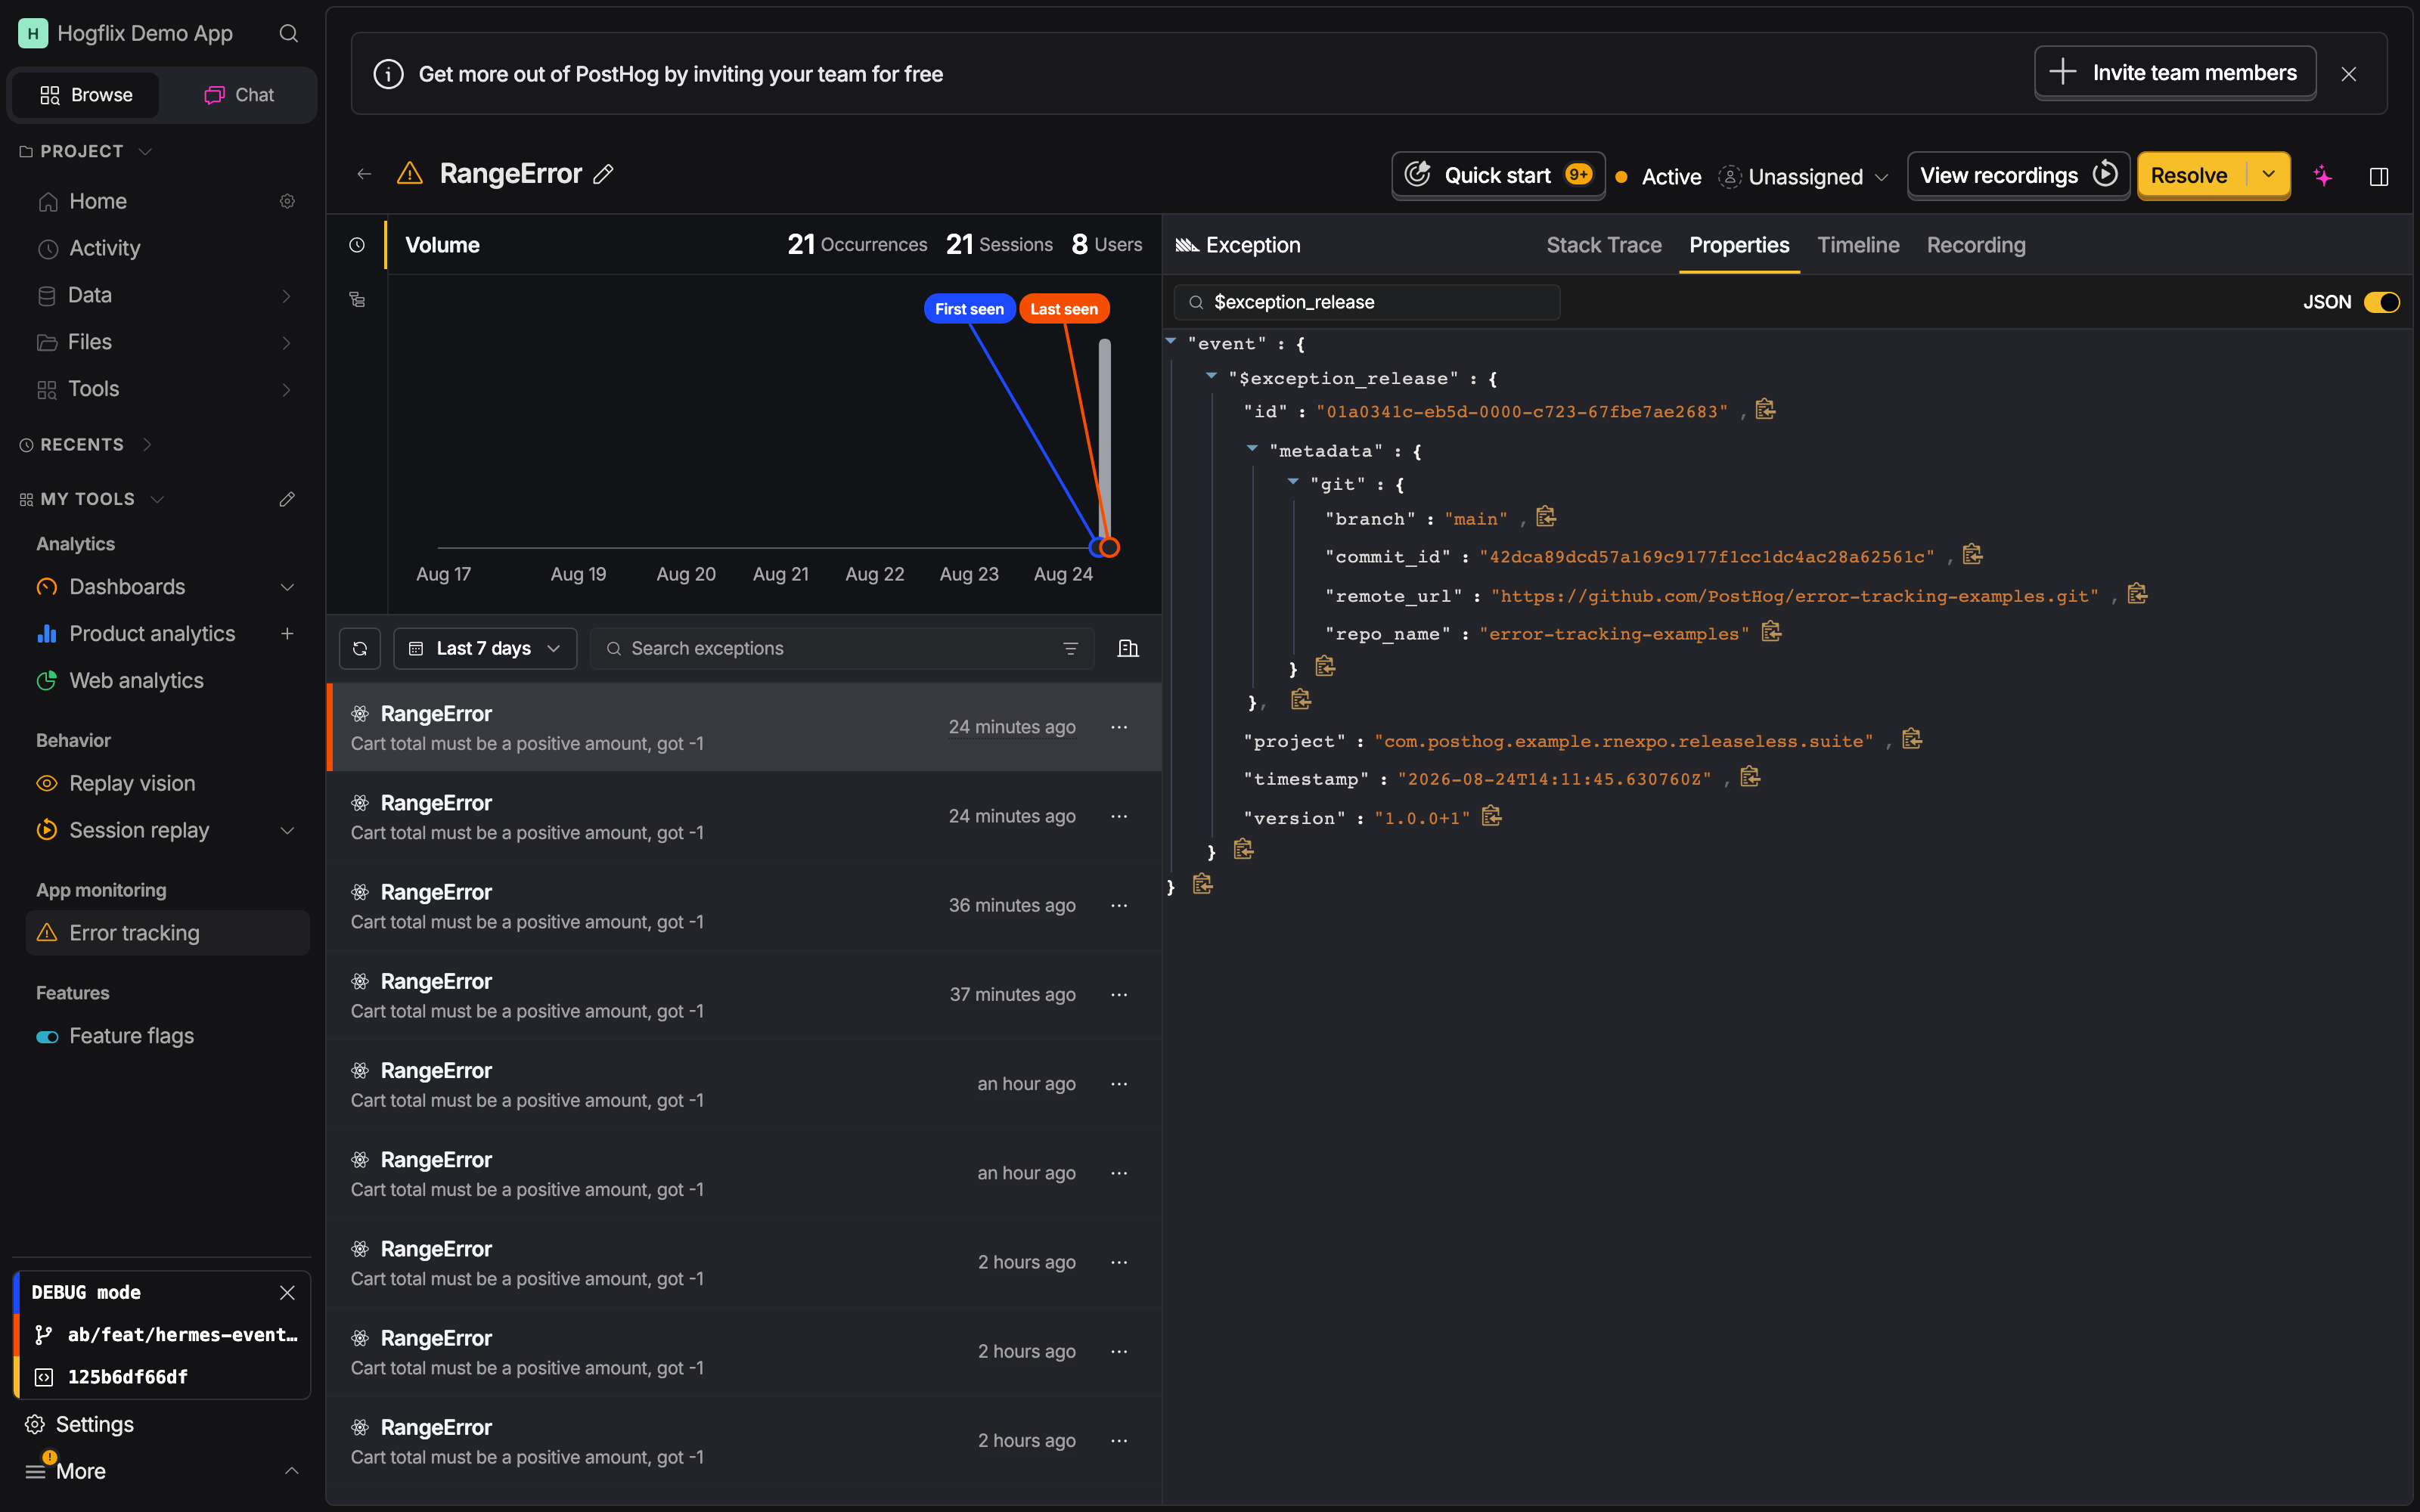Copy the repo_name value
This screenshot has width=2420, height=1512.
1771,632
